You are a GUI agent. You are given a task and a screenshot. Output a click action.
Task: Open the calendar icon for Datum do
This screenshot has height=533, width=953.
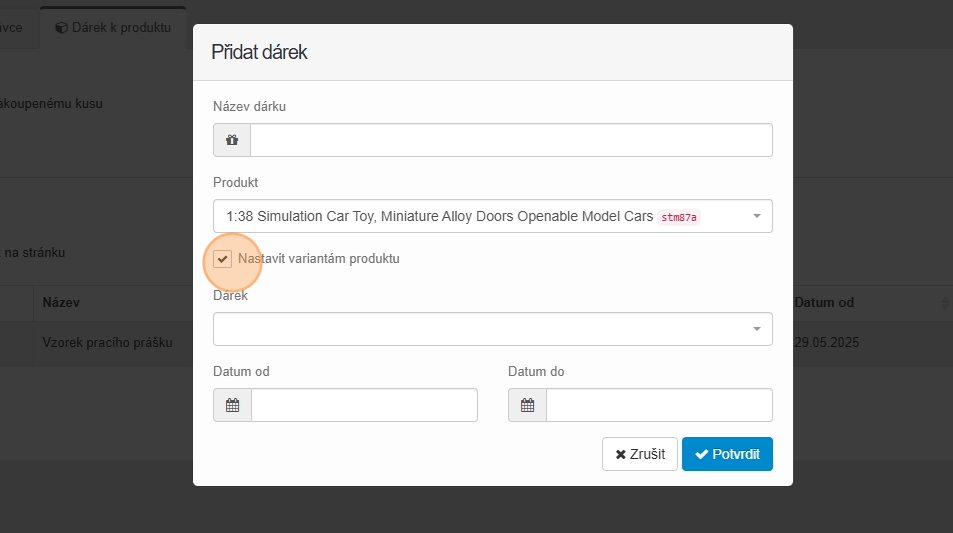tap(527, 405)
